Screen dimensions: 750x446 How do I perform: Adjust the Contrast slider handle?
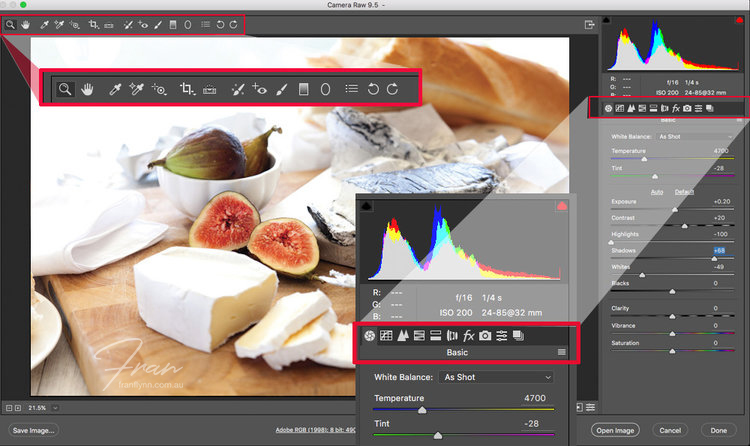tap(684, 226)
